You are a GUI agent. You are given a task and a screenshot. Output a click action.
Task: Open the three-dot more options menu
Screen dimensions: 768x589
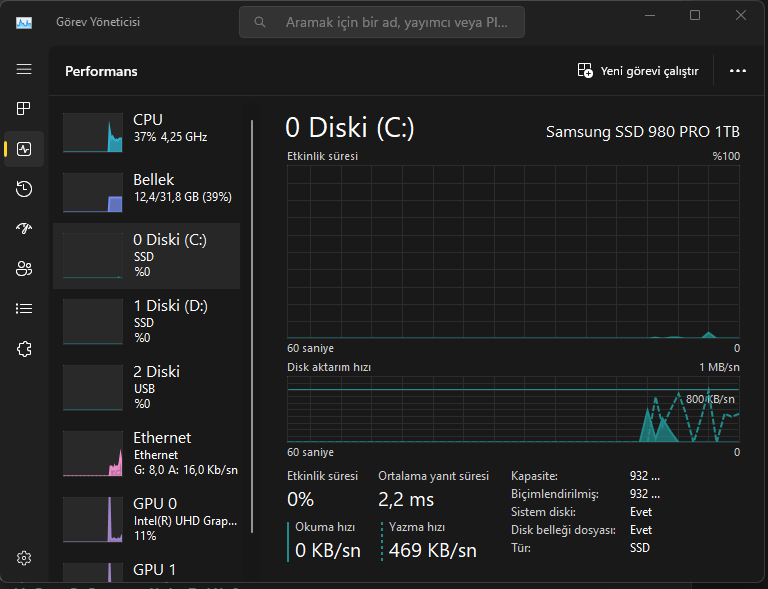click(738, 71)
